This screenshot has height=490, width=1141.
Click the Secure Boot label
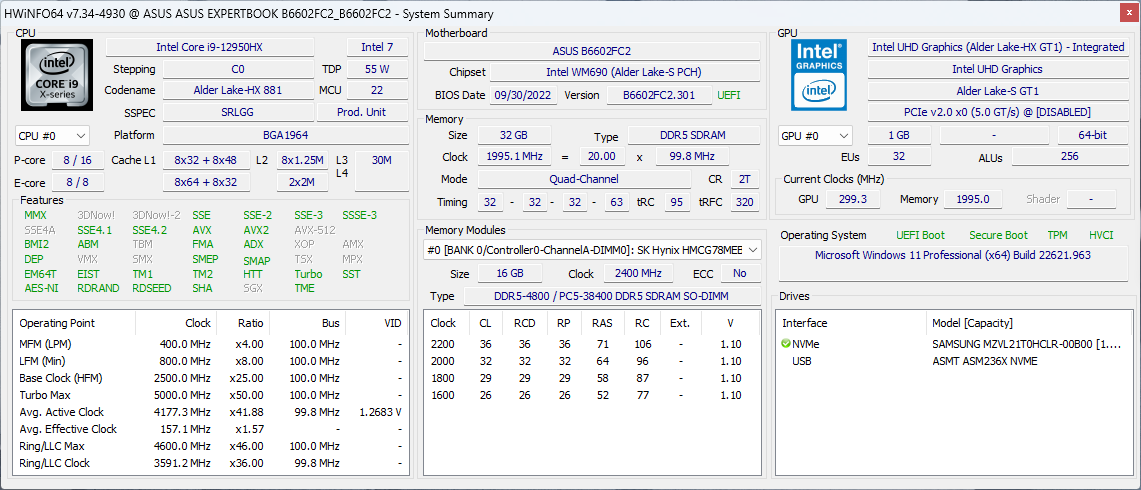tap(998, 235)
